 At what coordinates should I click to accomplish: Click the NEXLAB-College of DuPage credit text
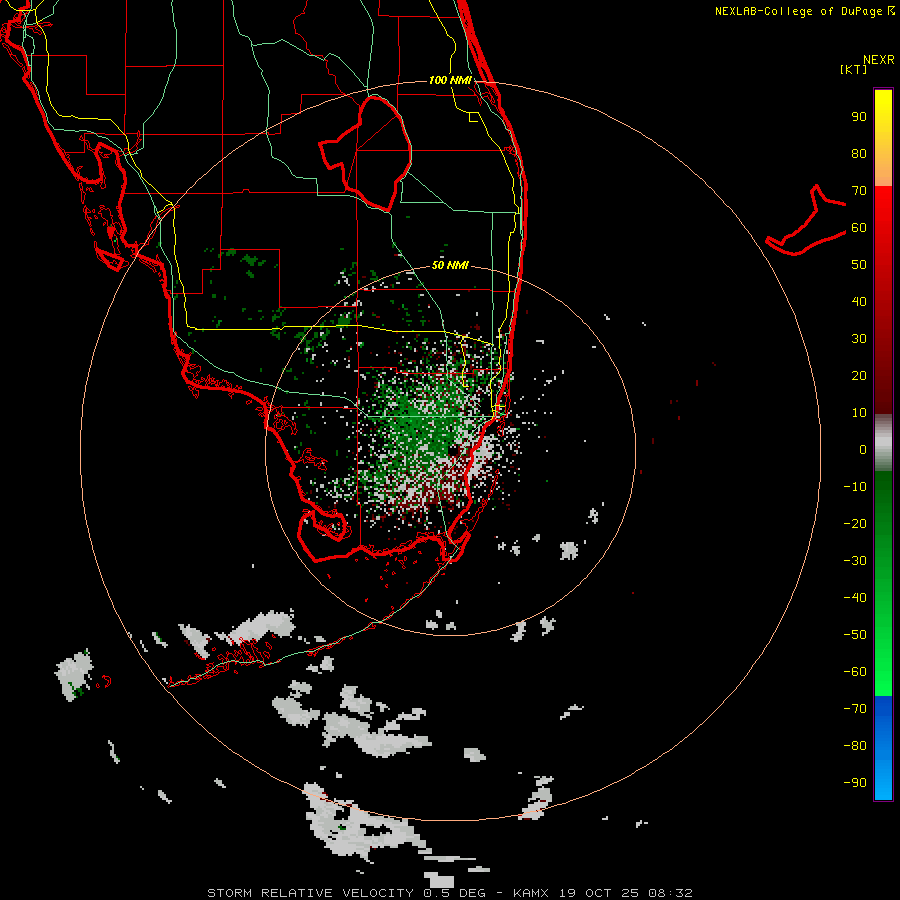(798, 11)
